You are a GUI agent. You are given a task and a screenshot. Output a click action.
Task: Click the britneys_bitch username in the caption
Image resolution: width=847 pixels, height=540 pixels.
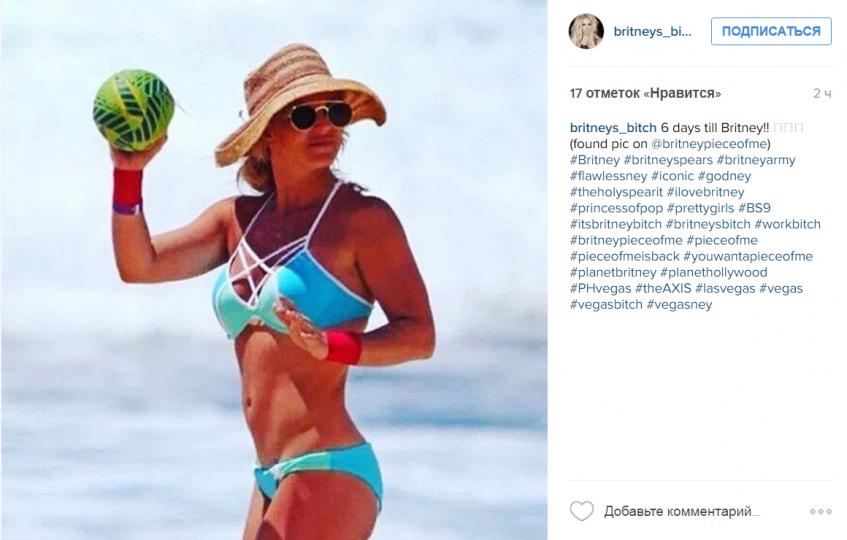pos(613,128)
